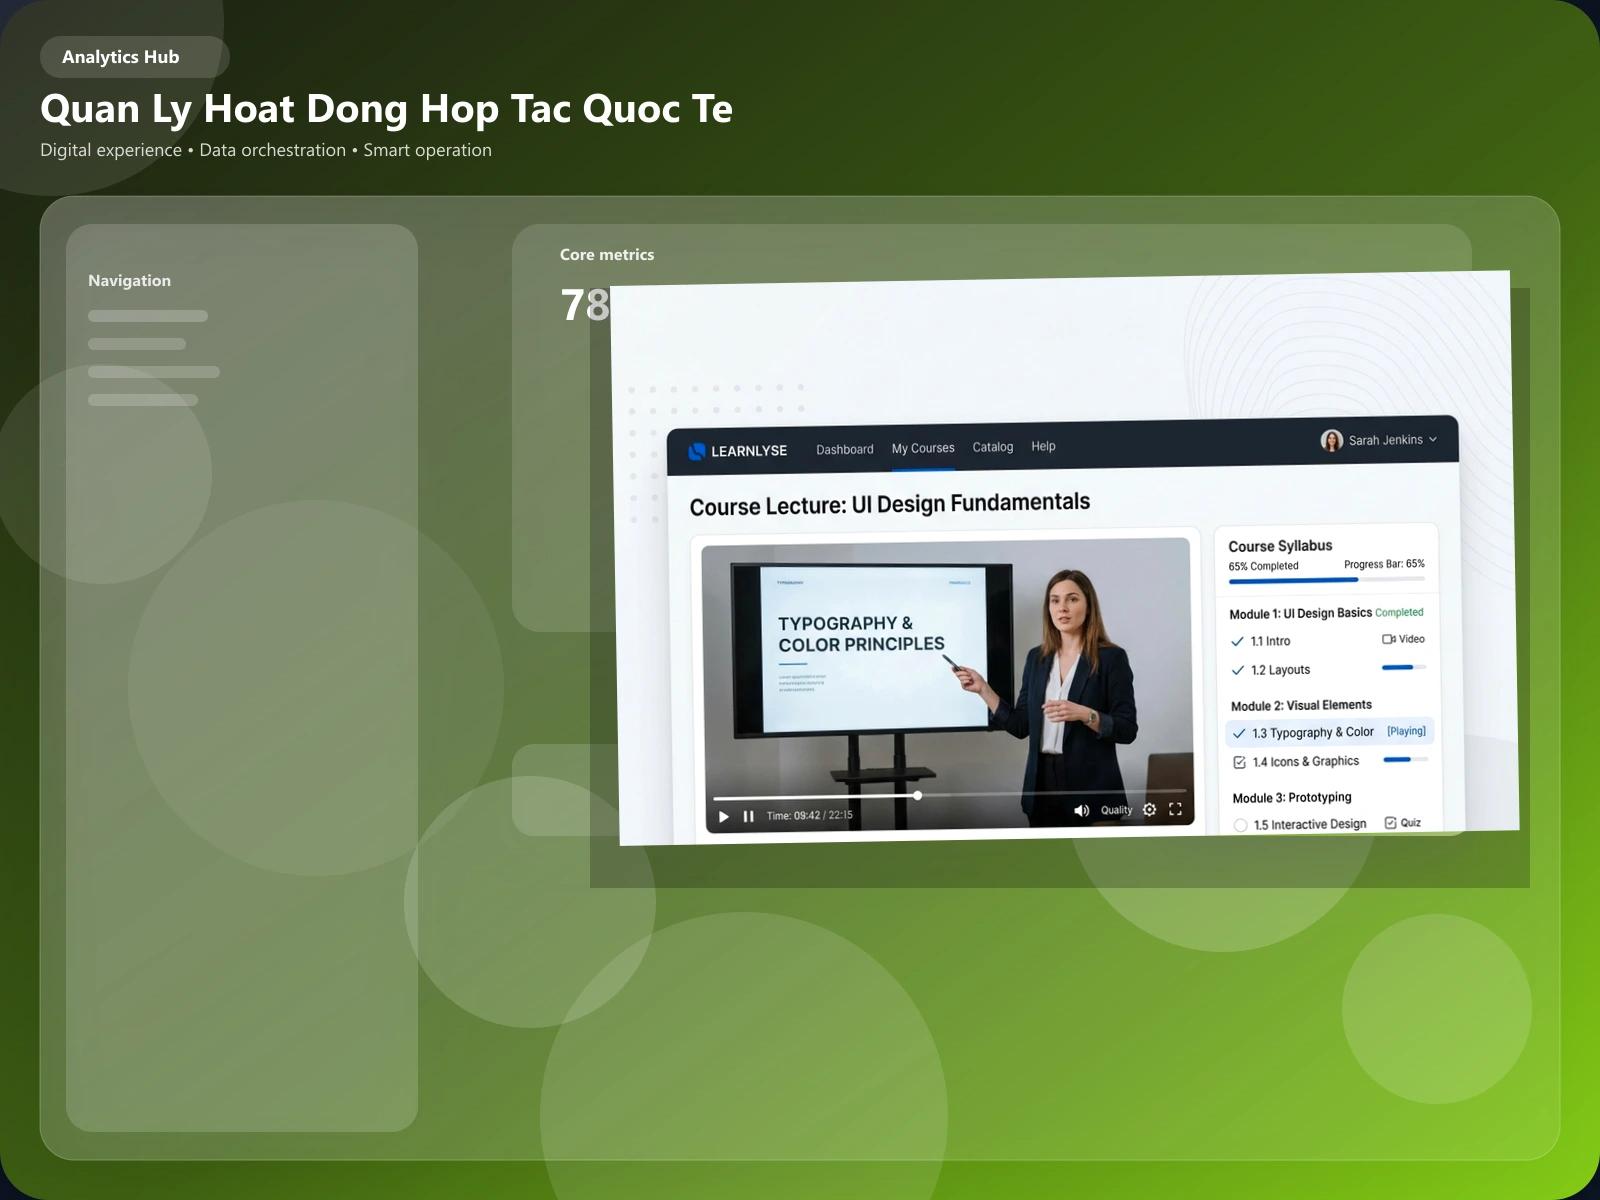Open video settings via the gear icon

pos(1150,809)
